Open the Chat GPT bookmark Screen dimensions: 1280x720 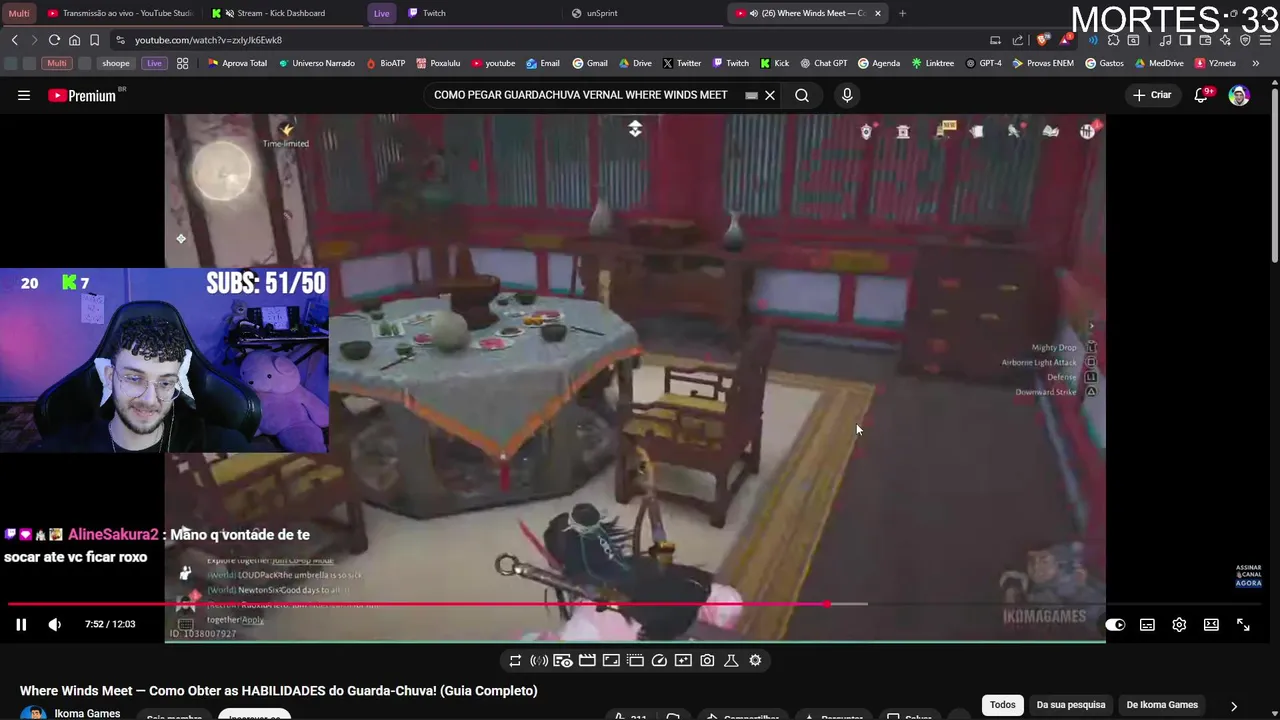823,63
